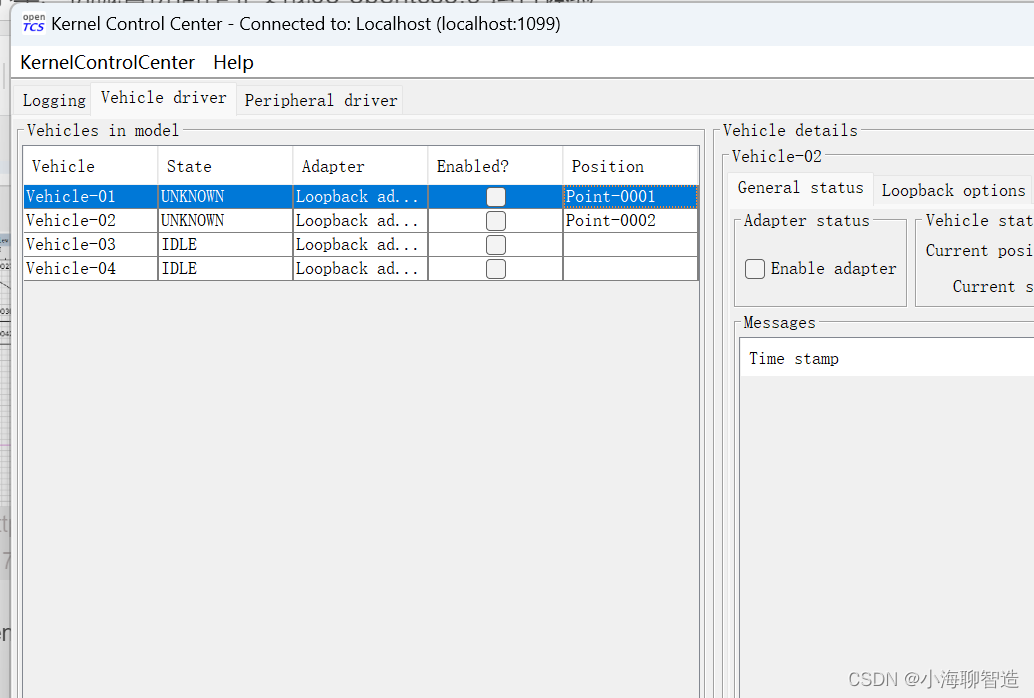Click the empty position cell of Vehicle-04
Image resolution: width=1034 pixels, height=698 pixels.
(x=630, y=269)
